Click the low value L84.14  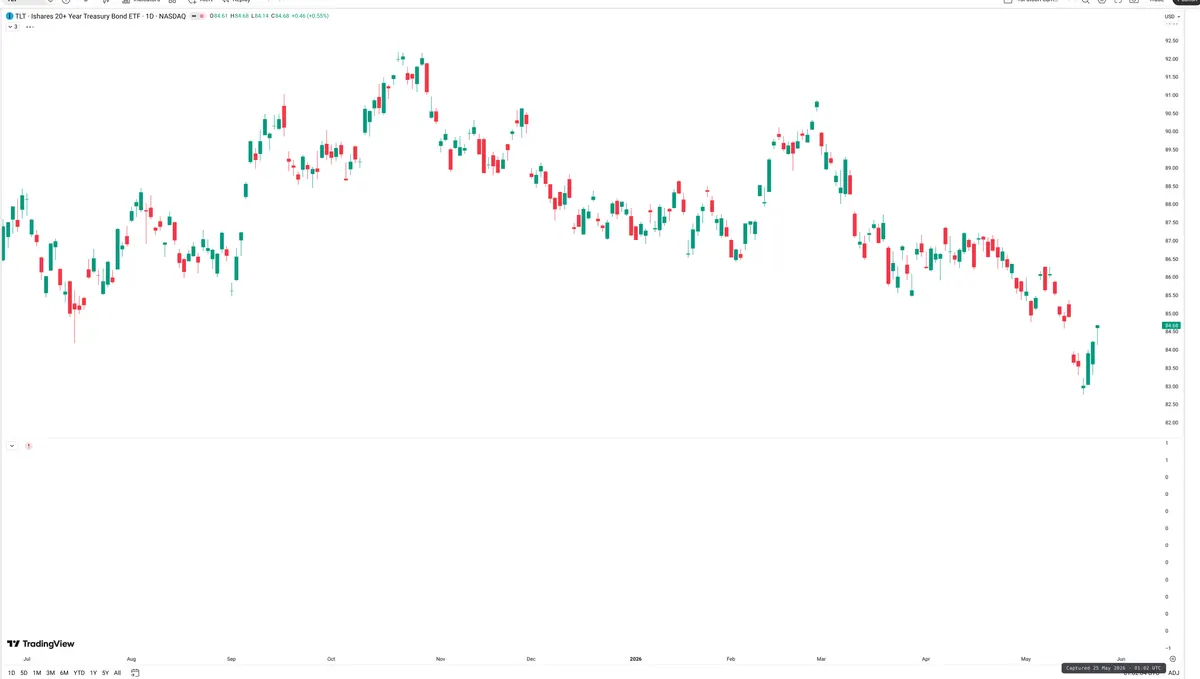tap(259, 16)
